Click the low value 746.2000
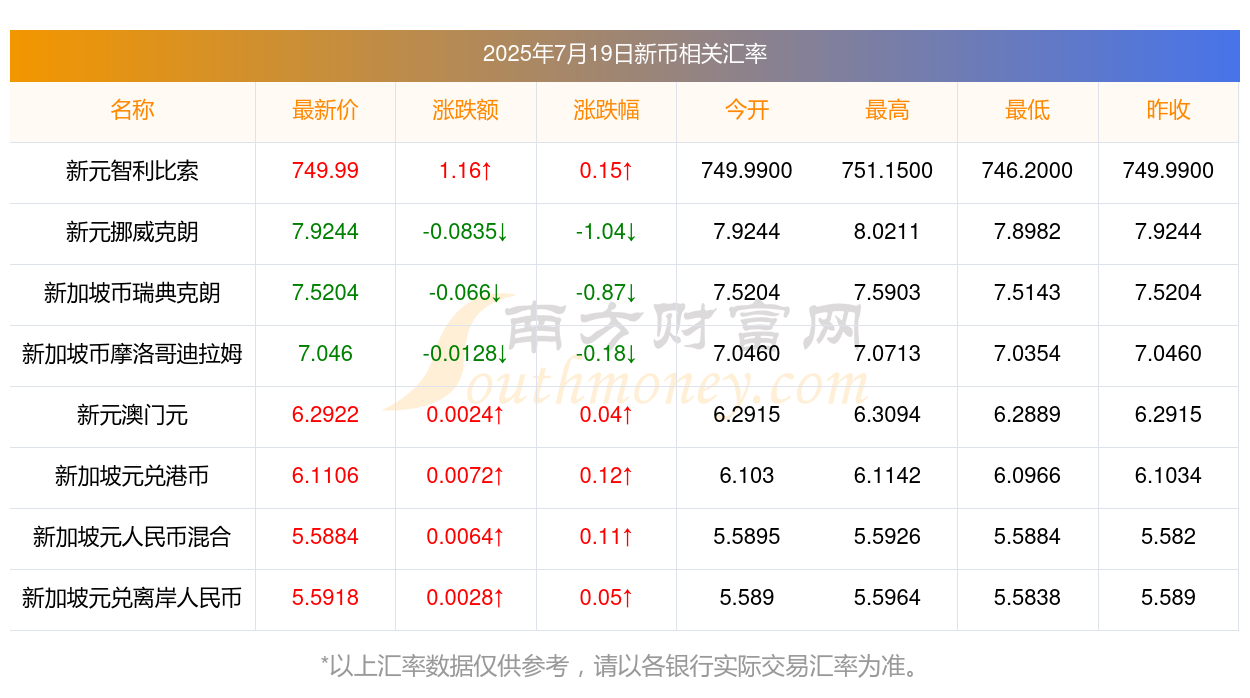1250x698 pixels. [1028, 171]
